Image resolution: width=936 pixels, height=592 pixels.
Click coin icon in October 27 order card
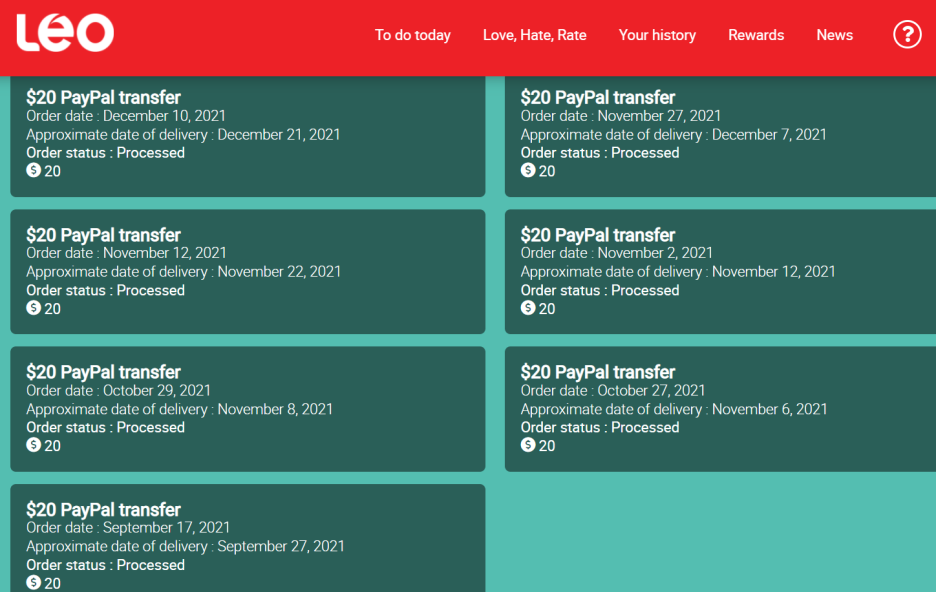[528, 445]
